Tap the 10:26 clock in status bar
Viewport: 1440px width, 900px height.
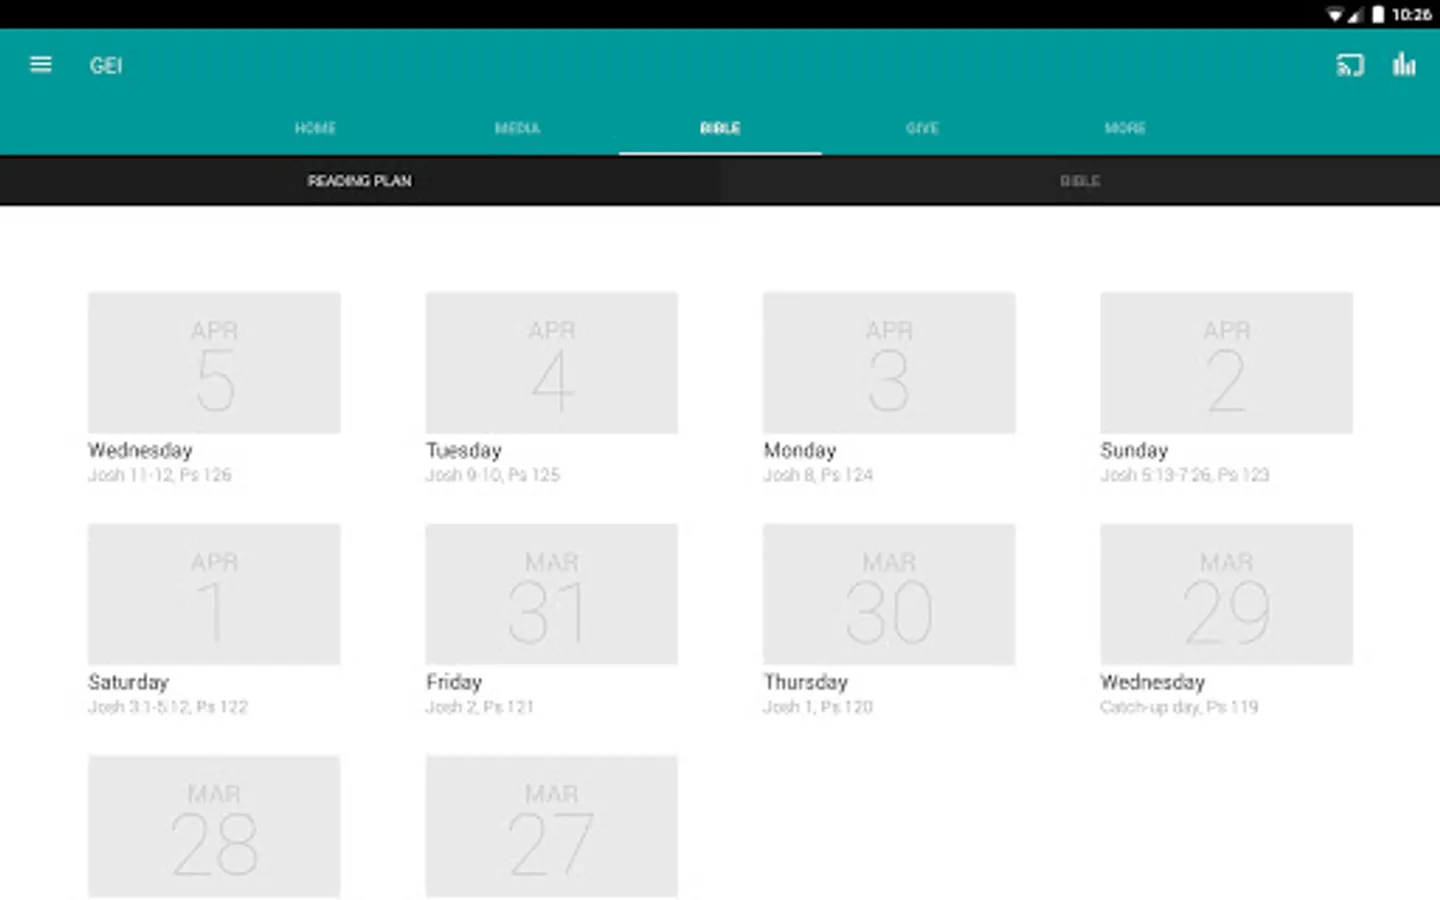(x=1411, y=14)
